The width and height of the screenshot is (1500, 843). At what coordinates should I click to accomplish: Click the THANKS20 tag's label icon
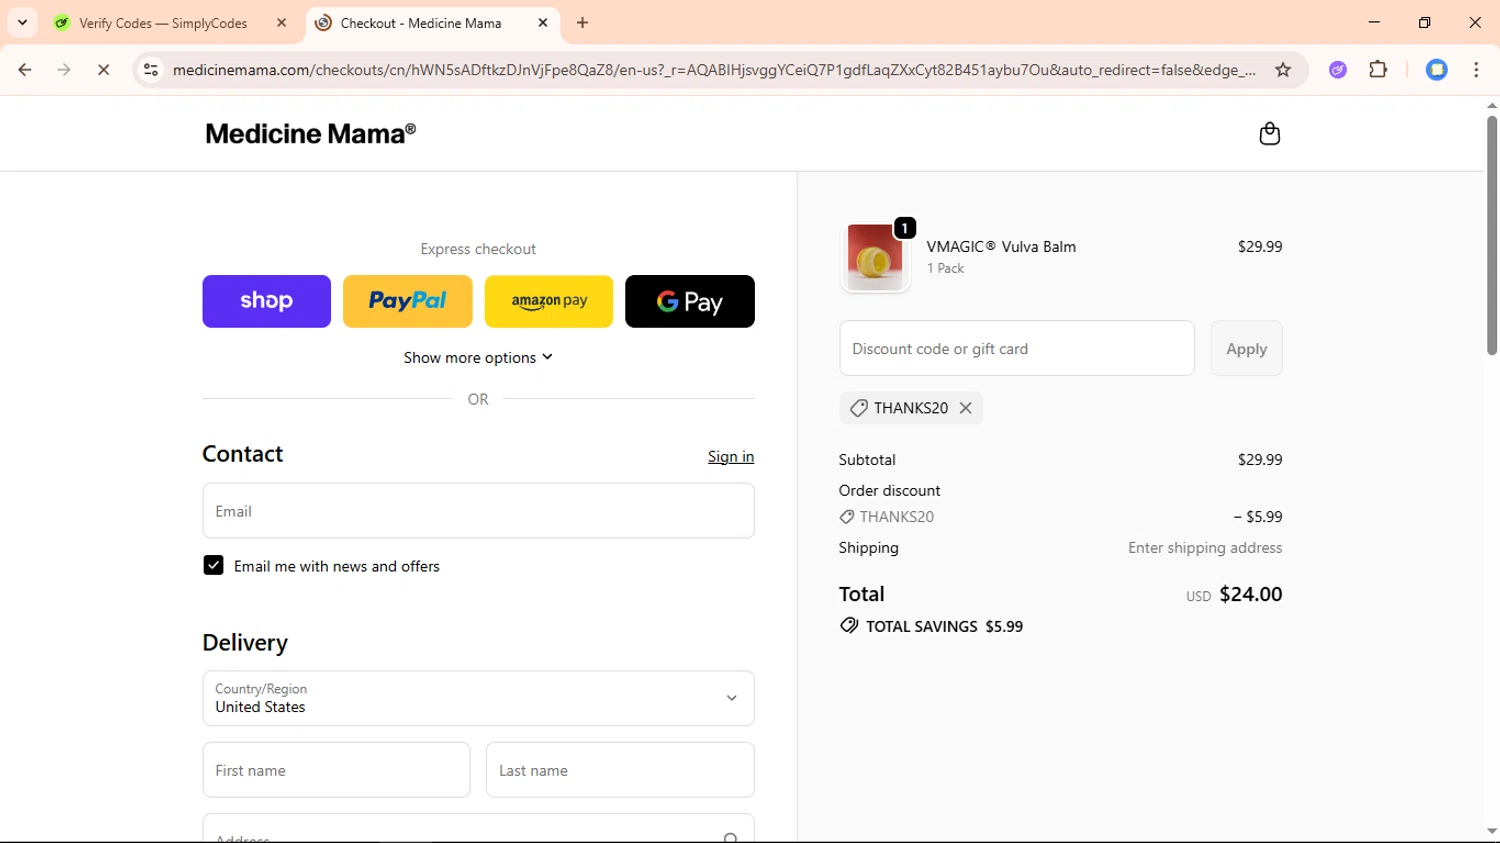tap(858, 408)
